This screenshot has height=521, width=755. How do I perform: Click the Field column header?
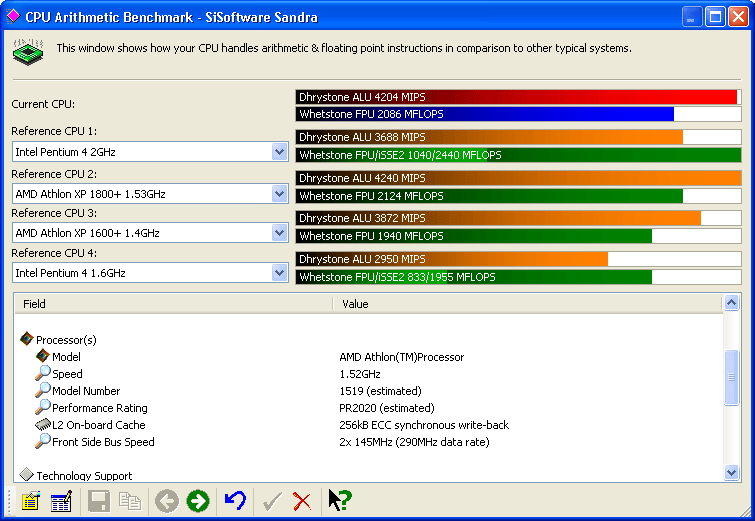[x=173, y=304]
